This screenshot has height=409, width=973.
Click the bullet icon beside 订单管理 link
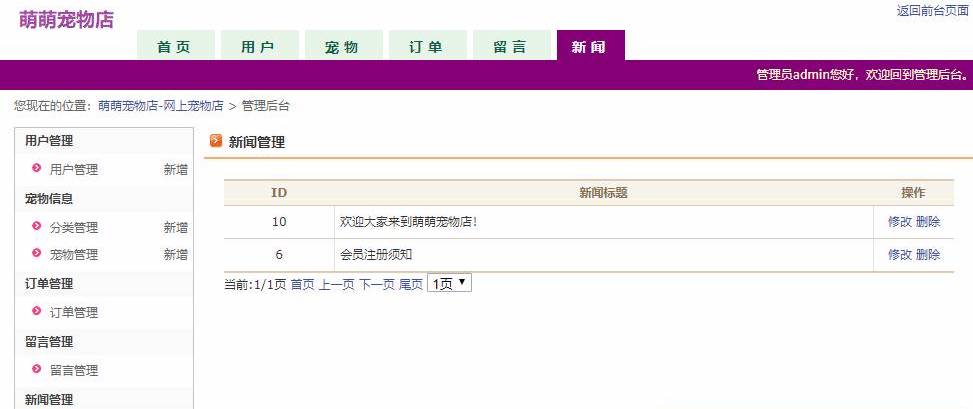pyautogui.click(x=37, y=312)
